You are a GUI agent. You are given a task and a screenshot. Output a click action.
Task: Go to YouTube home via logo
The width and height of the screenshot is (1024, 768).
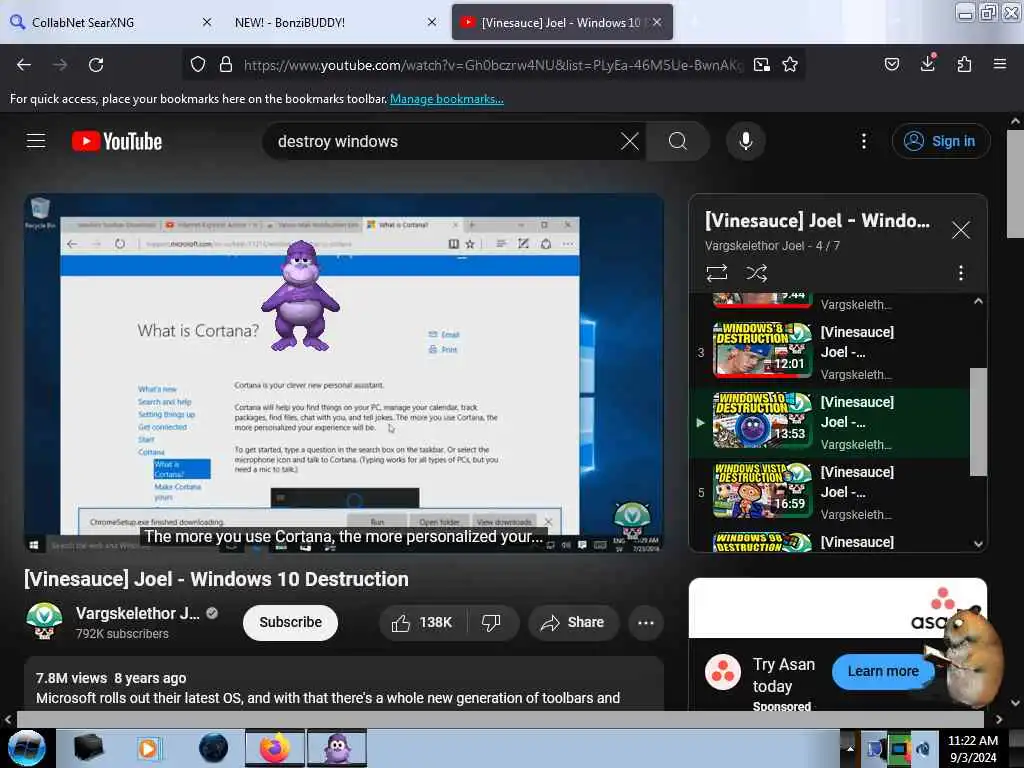click(x=117, y=141)
